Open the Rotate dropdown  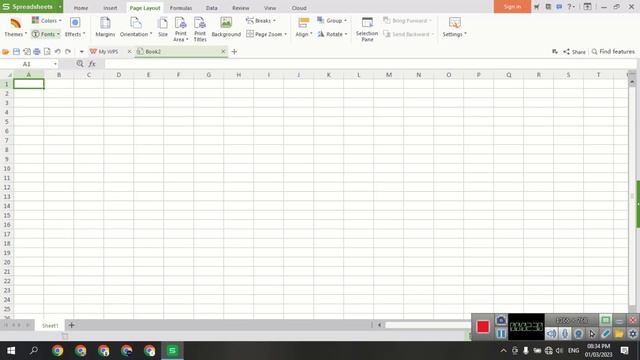pyautogui.click(x=332, y=34)
